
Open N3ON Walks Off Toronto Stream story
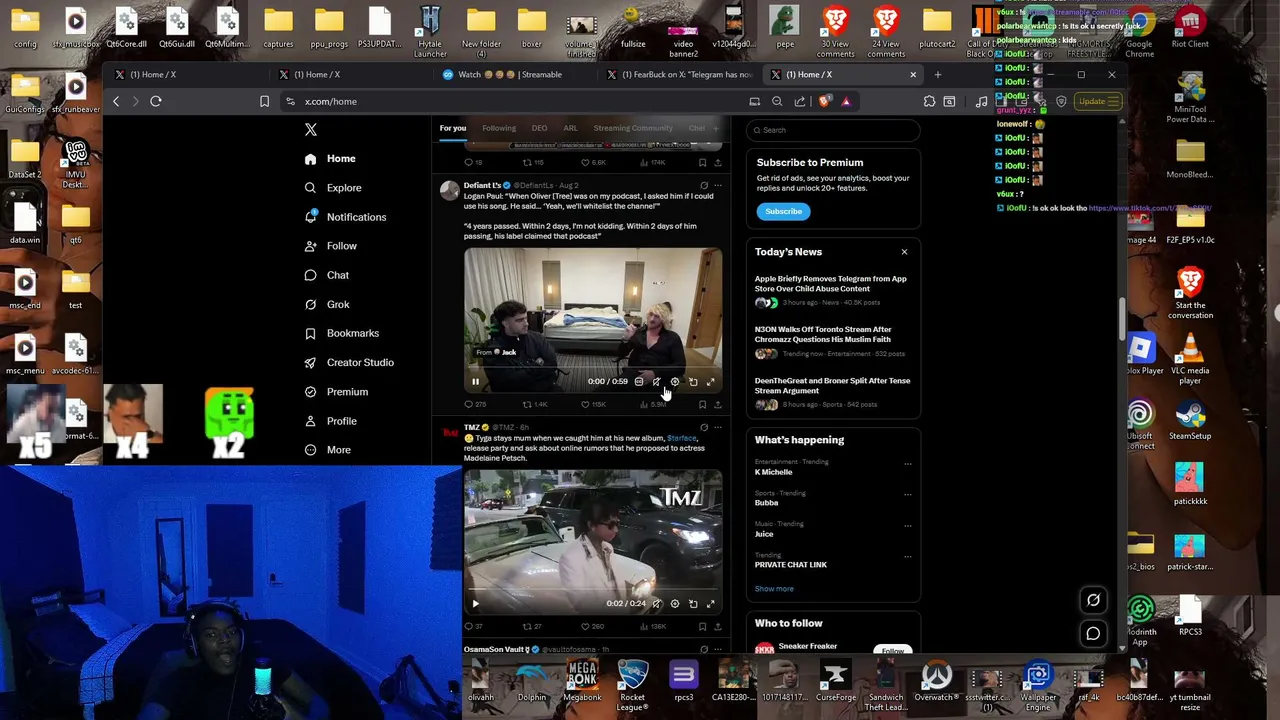click(831, 341)
